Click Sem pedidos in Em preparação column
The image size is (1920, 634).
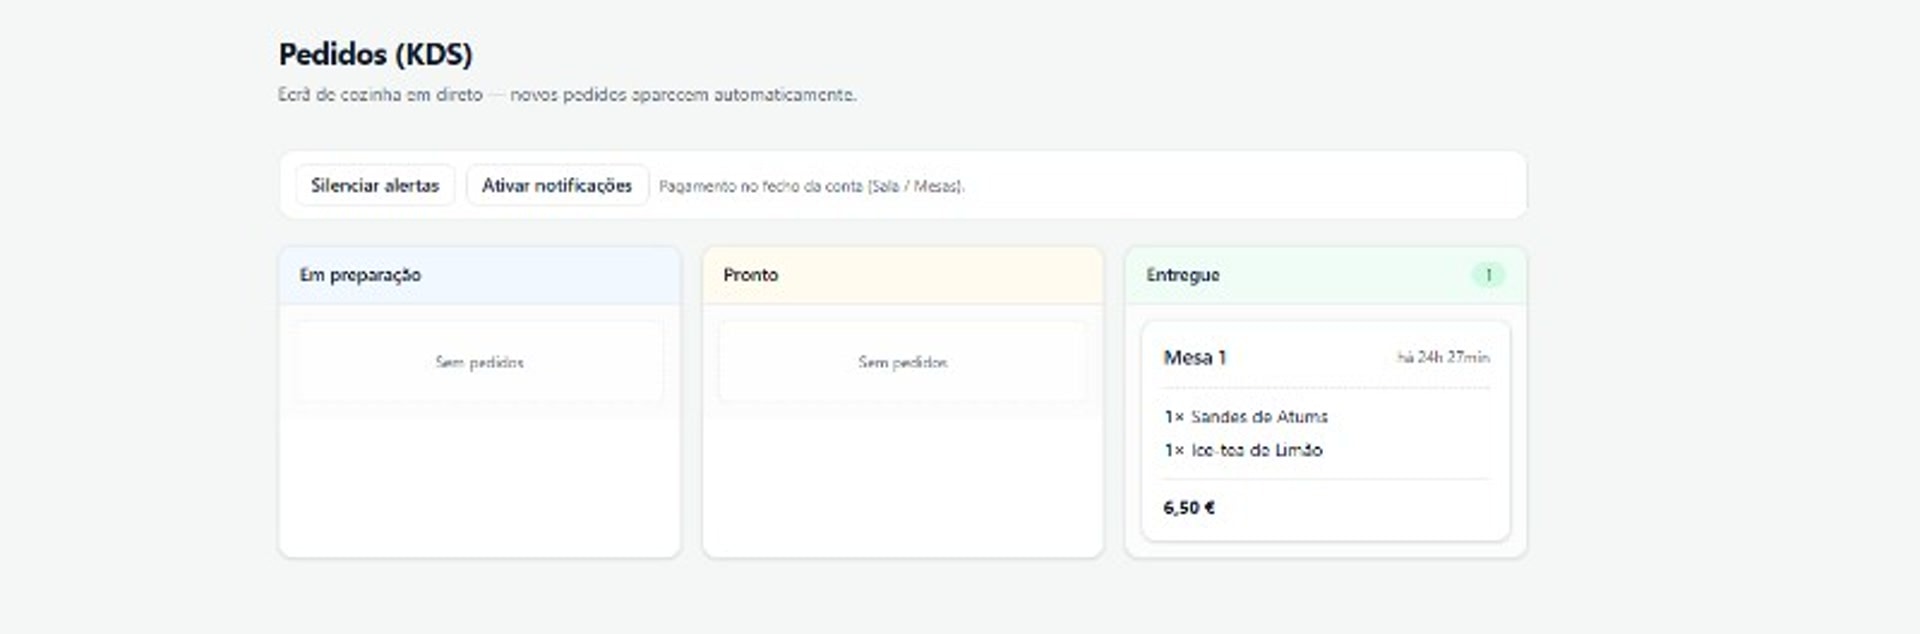point(480,362)
